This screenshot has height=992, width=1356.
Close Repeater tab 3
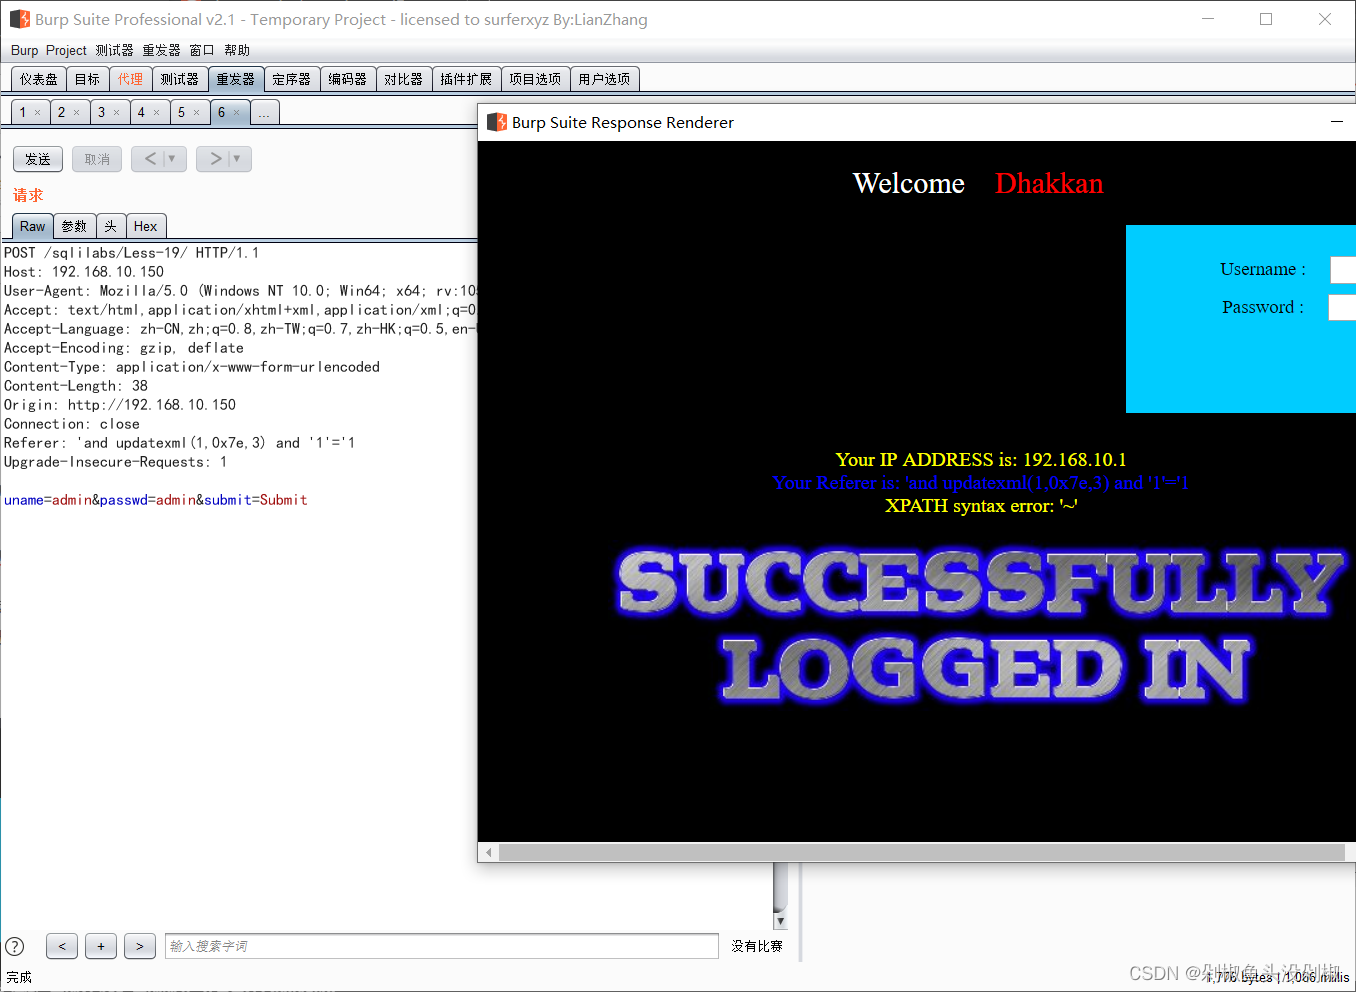116,113
